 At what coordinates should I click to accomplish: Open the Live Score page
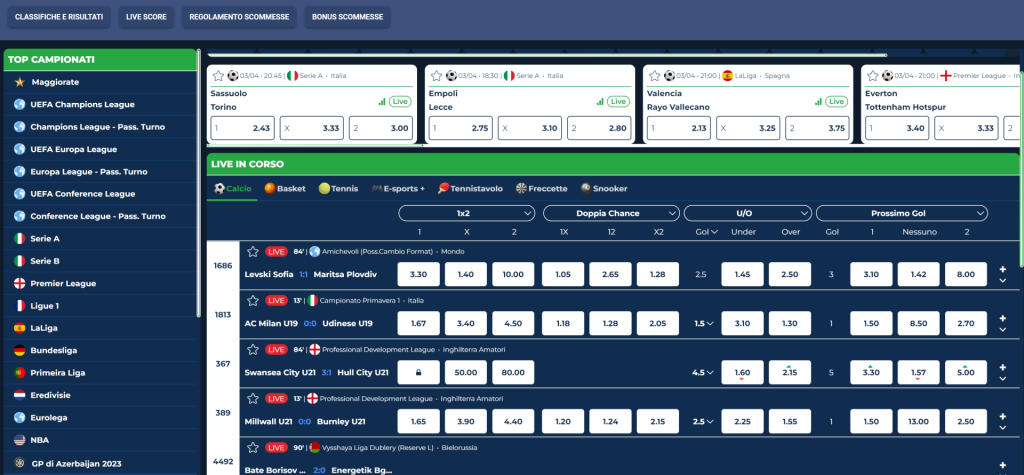(x=146, y=17)
